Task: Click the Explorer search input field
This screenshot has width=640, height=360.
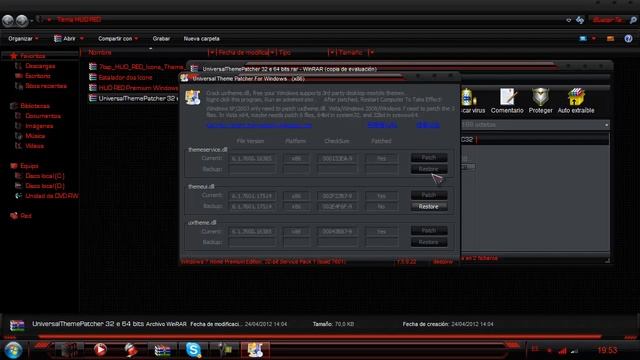Action: pyautogui.click(x=607, y=20)
